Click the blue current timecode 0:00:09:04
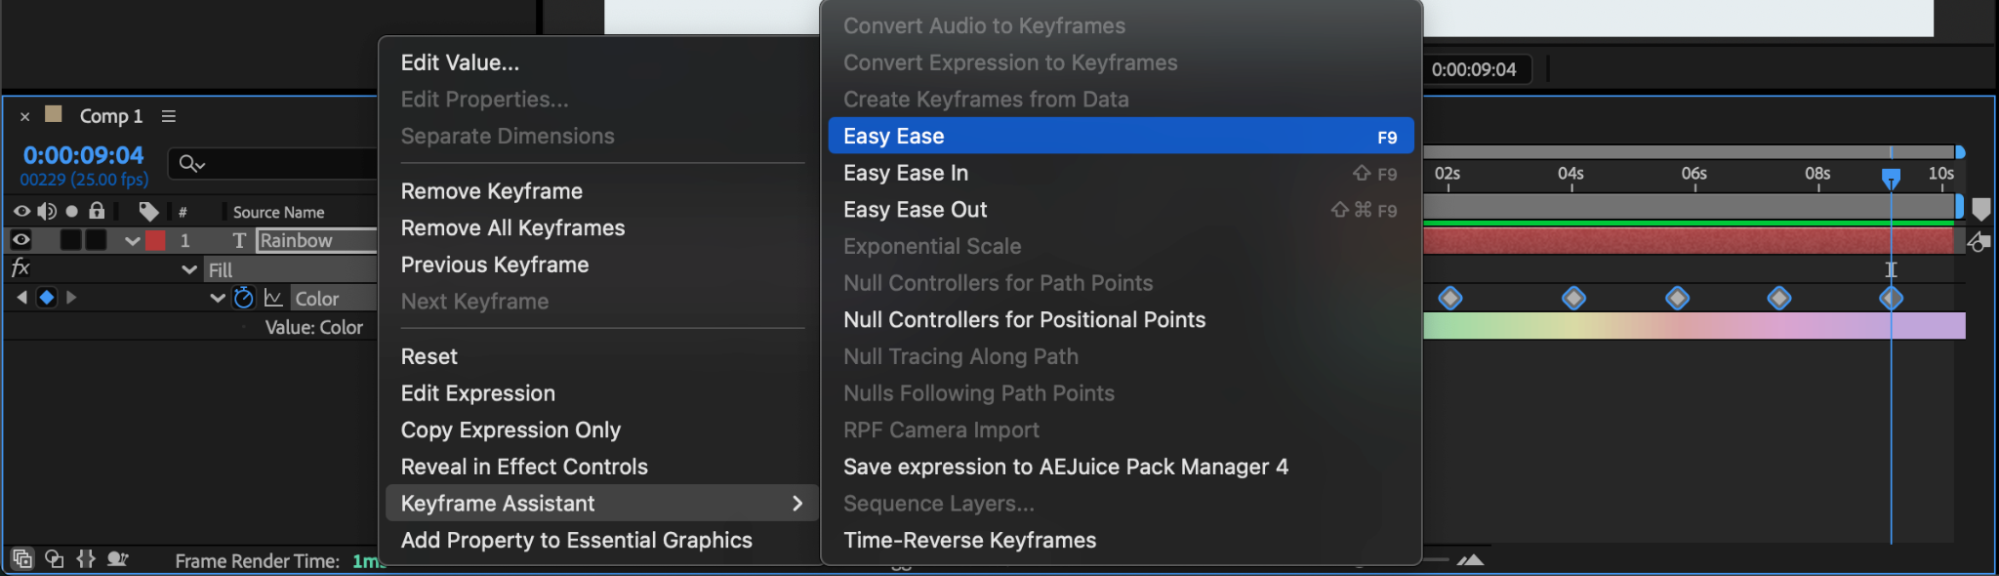This screenshot has height=576, width=1999. coord(84,155)
